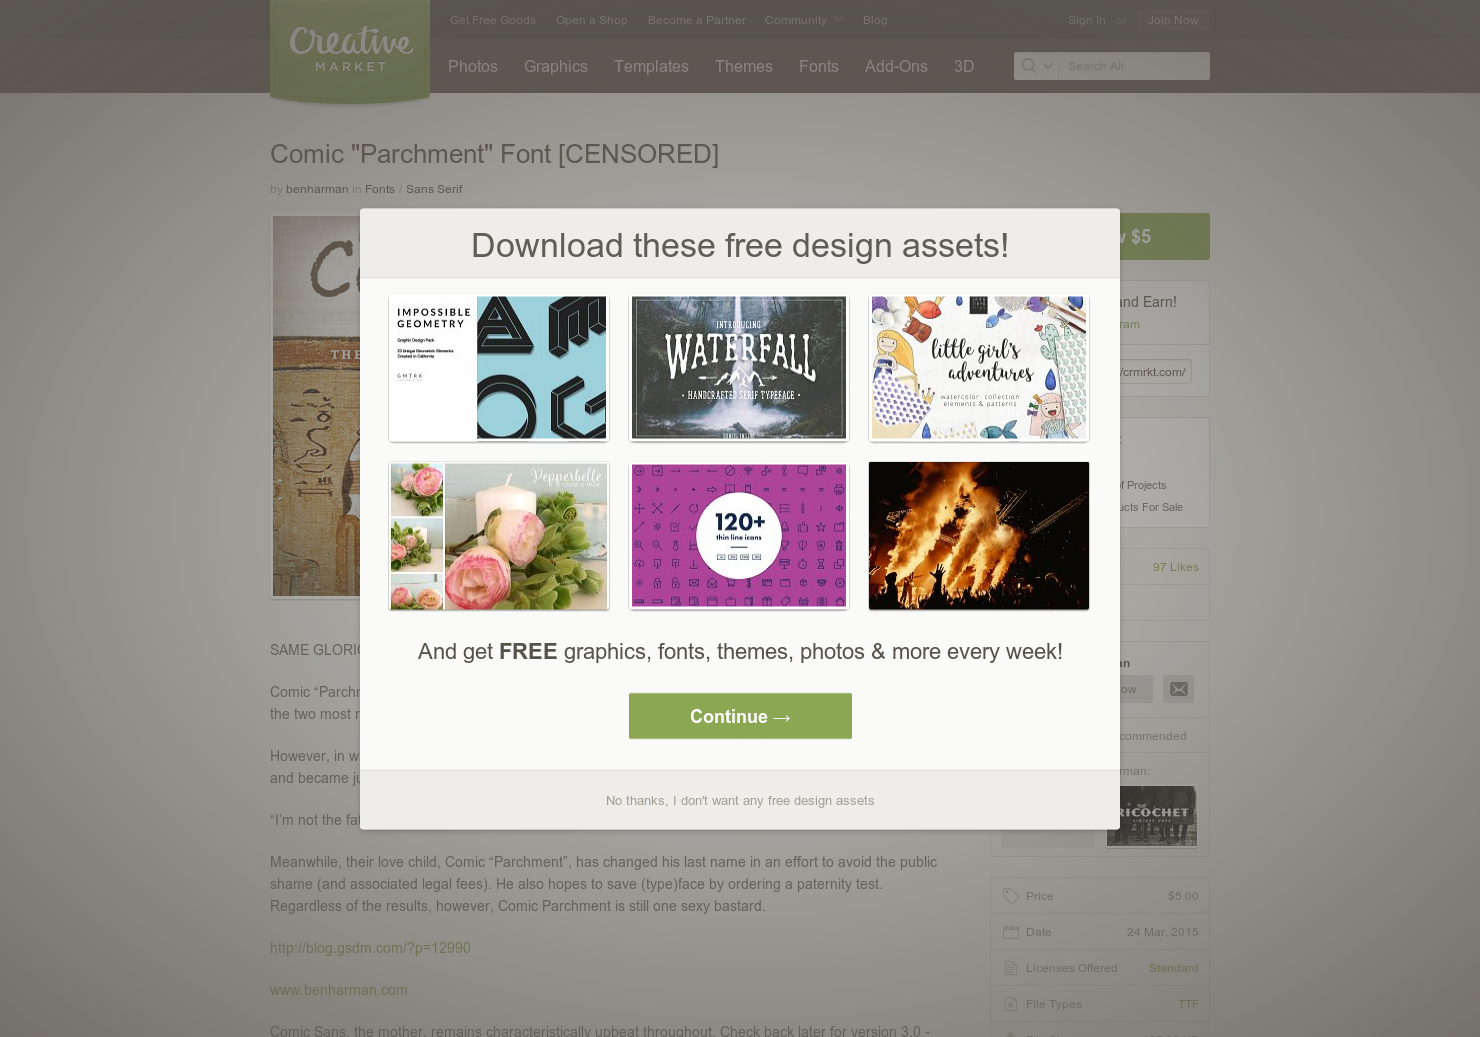
Task: Open the search category dropdown arrow
Action: [1048, 66]
